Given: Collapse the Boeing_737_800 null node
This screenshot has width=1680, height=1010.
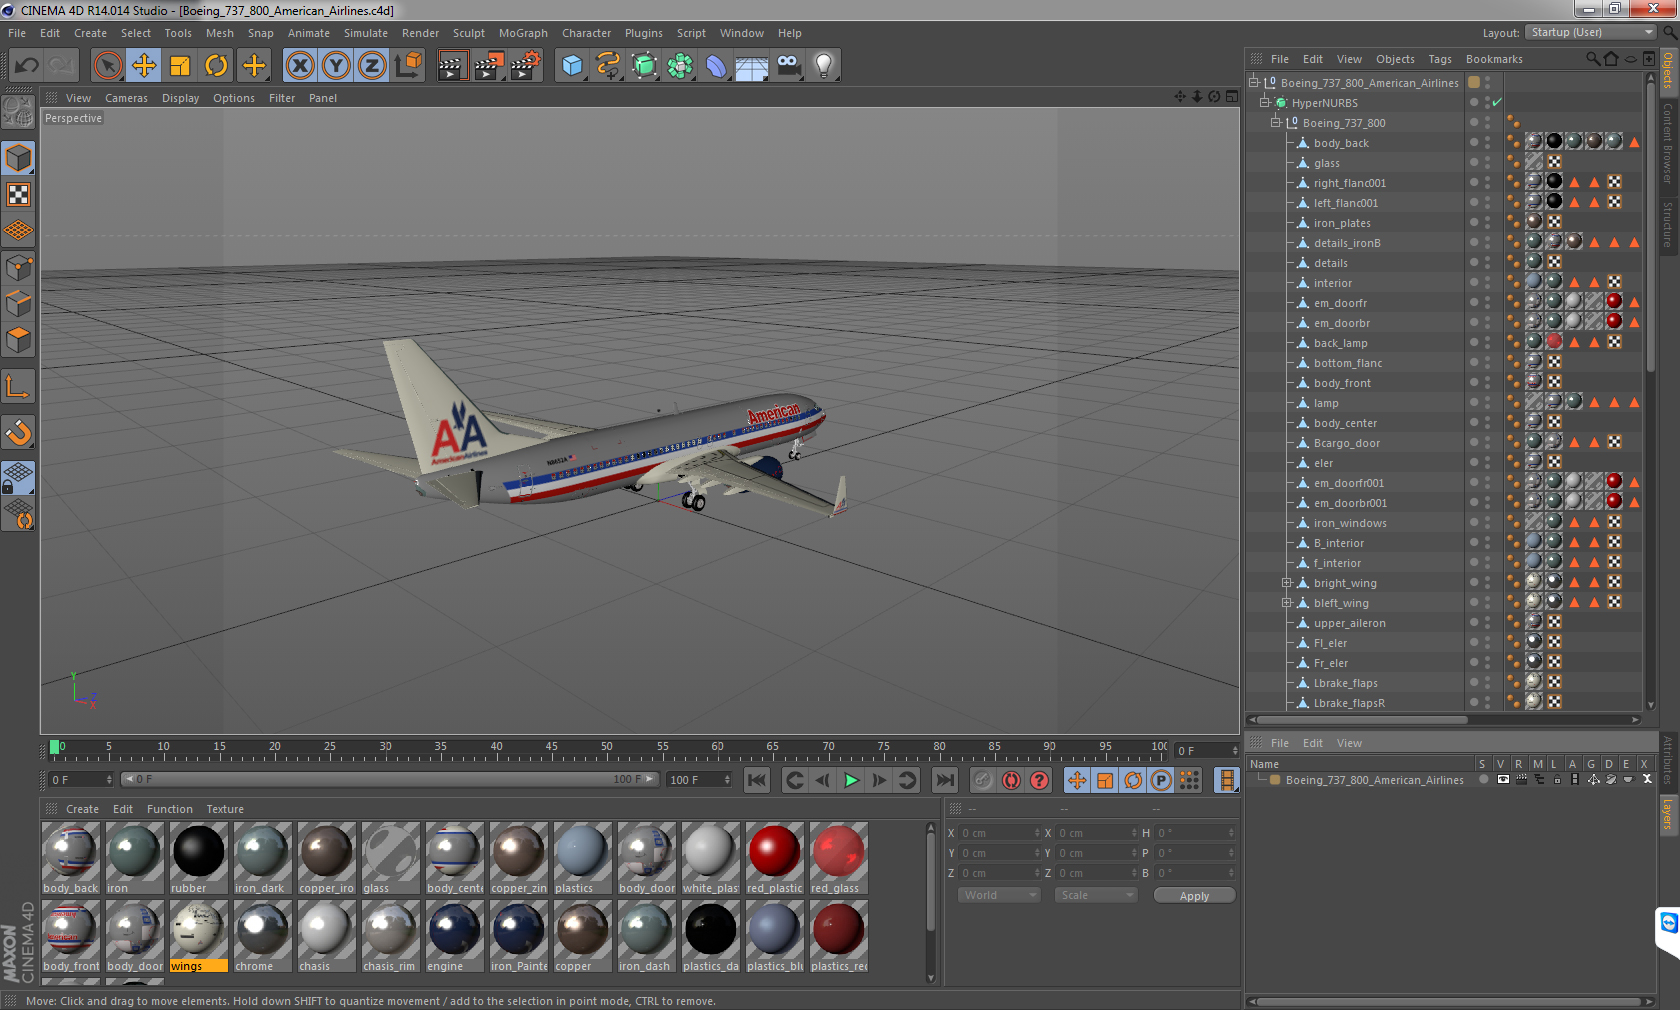Looking at the screenshot, I should coord(1275,123).
